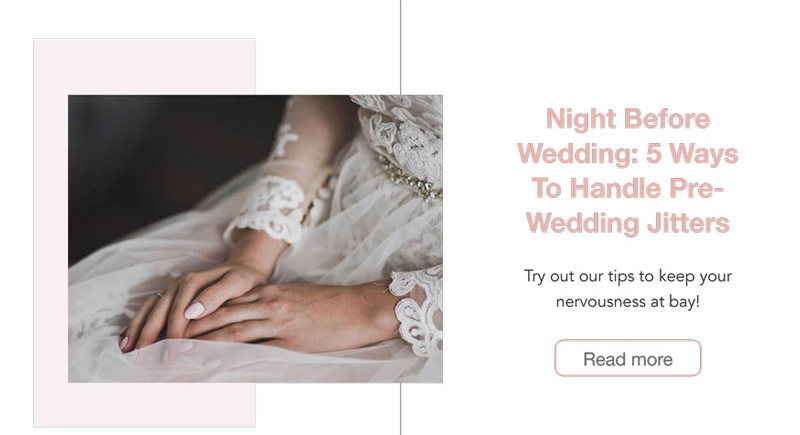Click the pink rectangle below the photo

point(144,404)
